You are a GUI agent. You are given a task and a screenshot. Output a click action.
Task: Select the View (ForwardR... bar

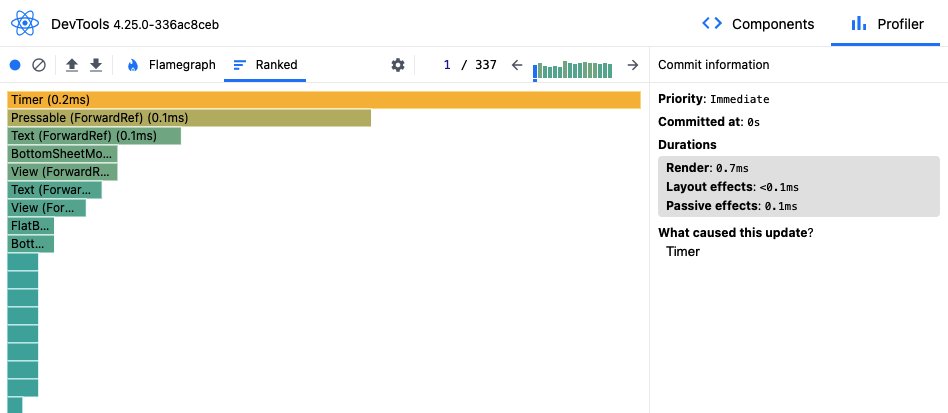(62, 172)
